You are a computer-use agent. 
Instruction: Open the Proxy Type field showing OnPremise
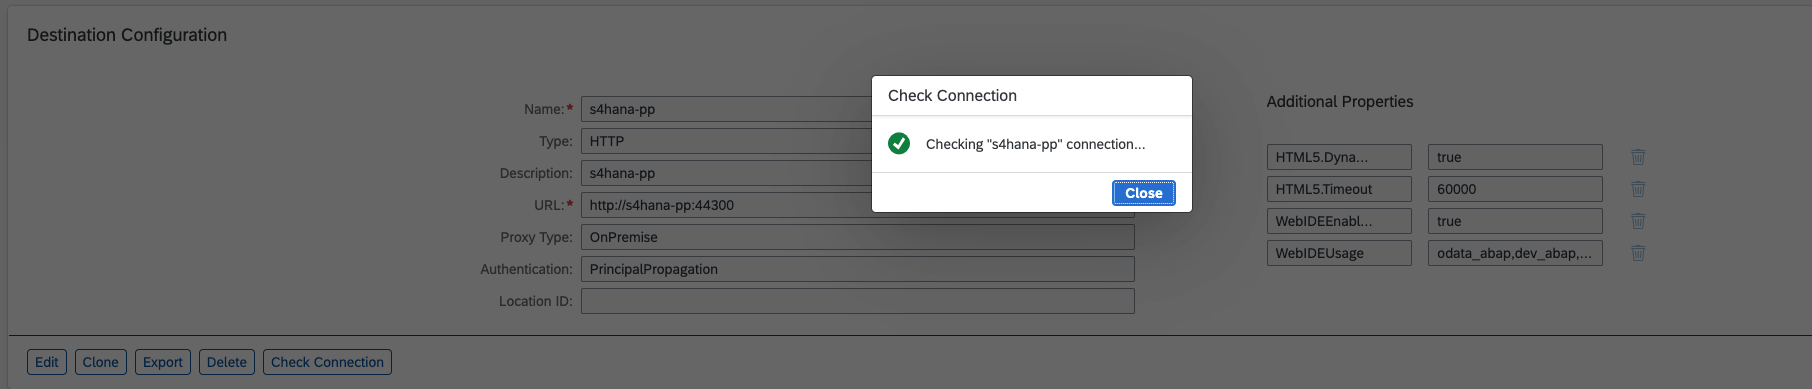coord(857,237)
